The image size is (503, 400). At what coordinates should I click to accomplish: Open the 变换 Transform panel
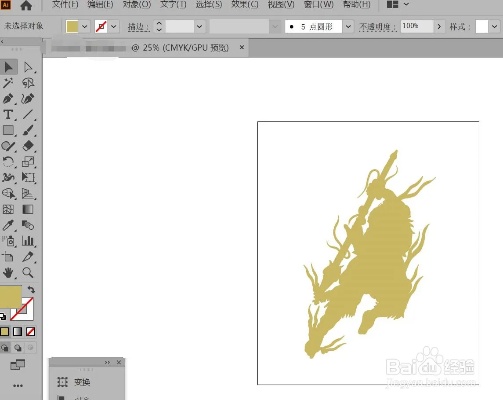(73, 382)
